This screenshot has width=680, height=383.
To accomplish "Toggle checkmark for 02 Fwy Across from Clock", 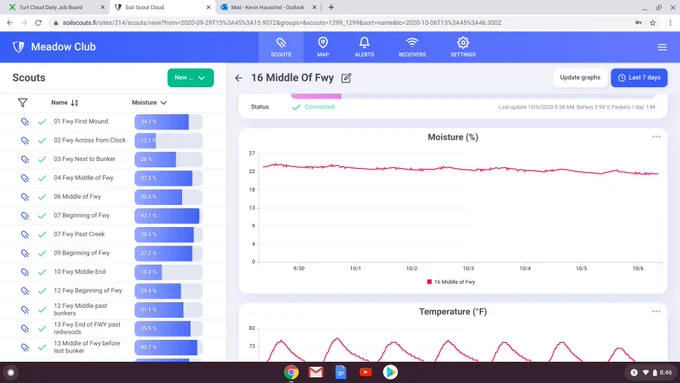I will pyautogui.click(x=42, y=141).
